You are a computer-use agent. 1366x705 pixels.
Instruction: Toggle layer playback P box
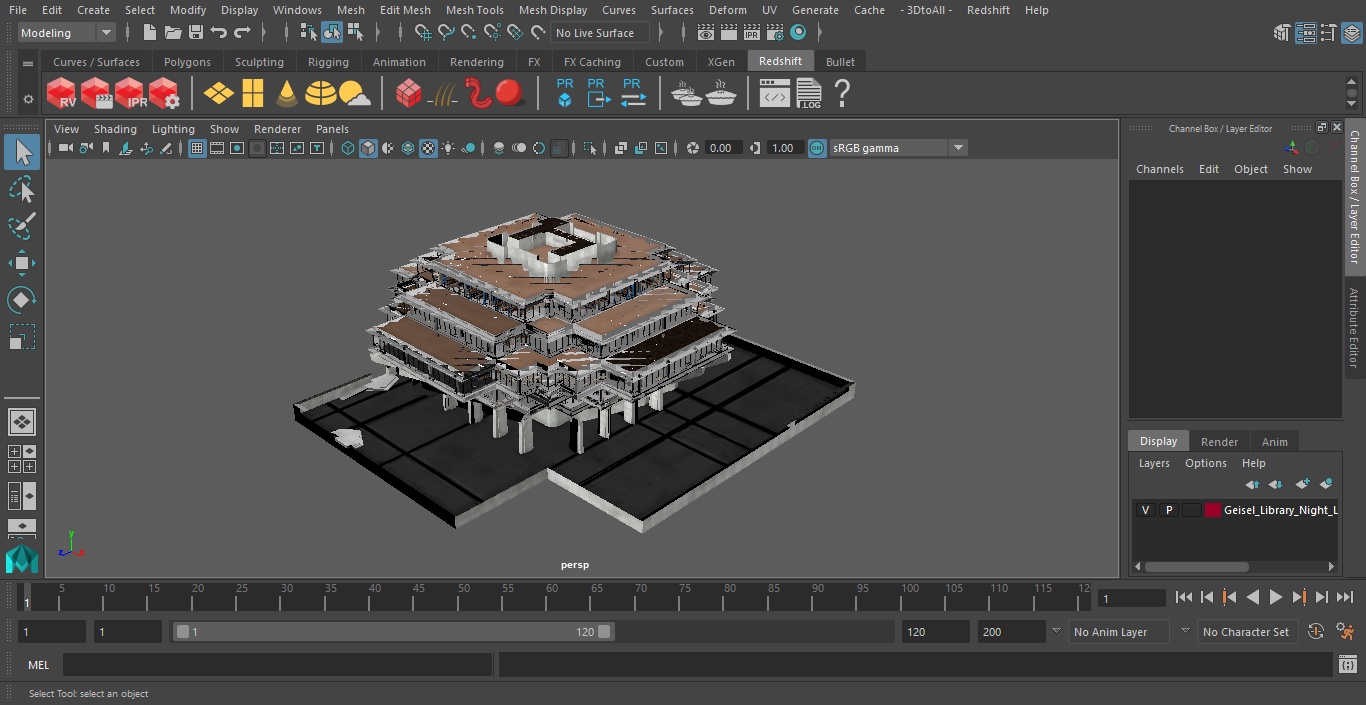click(1168, 510)
